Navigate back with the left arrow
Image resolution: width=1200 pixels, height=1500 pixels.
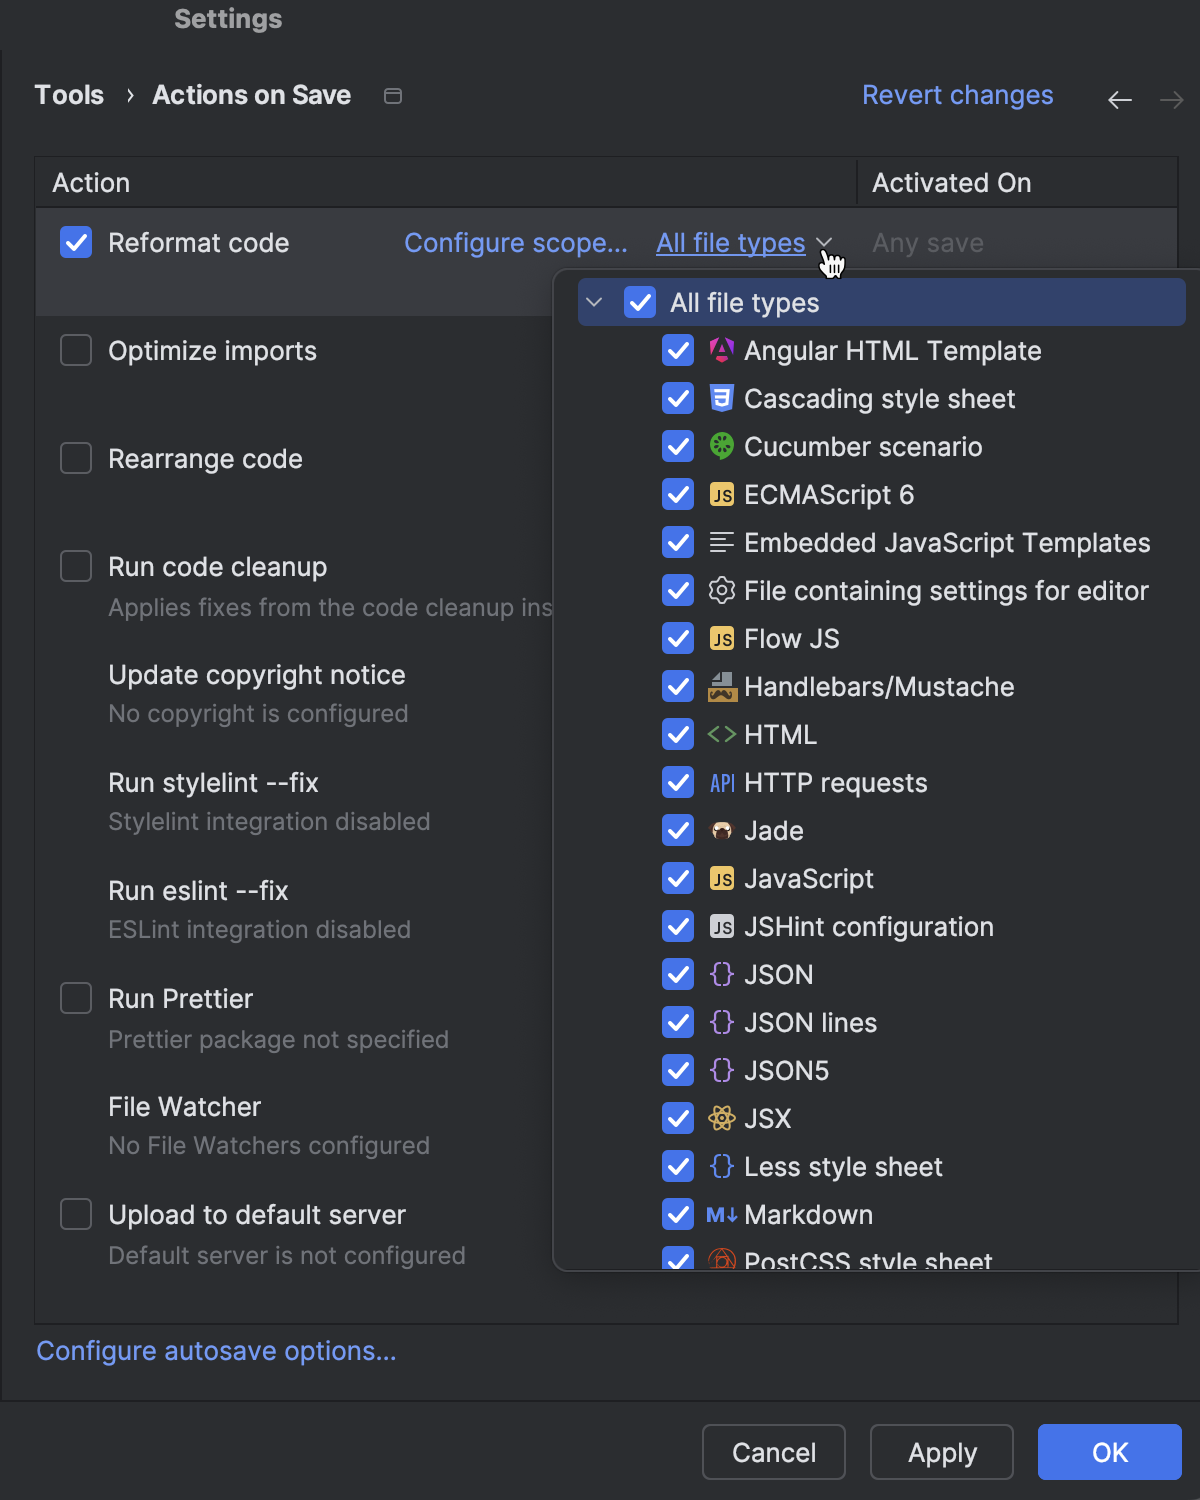click(x=1119, y=99)
